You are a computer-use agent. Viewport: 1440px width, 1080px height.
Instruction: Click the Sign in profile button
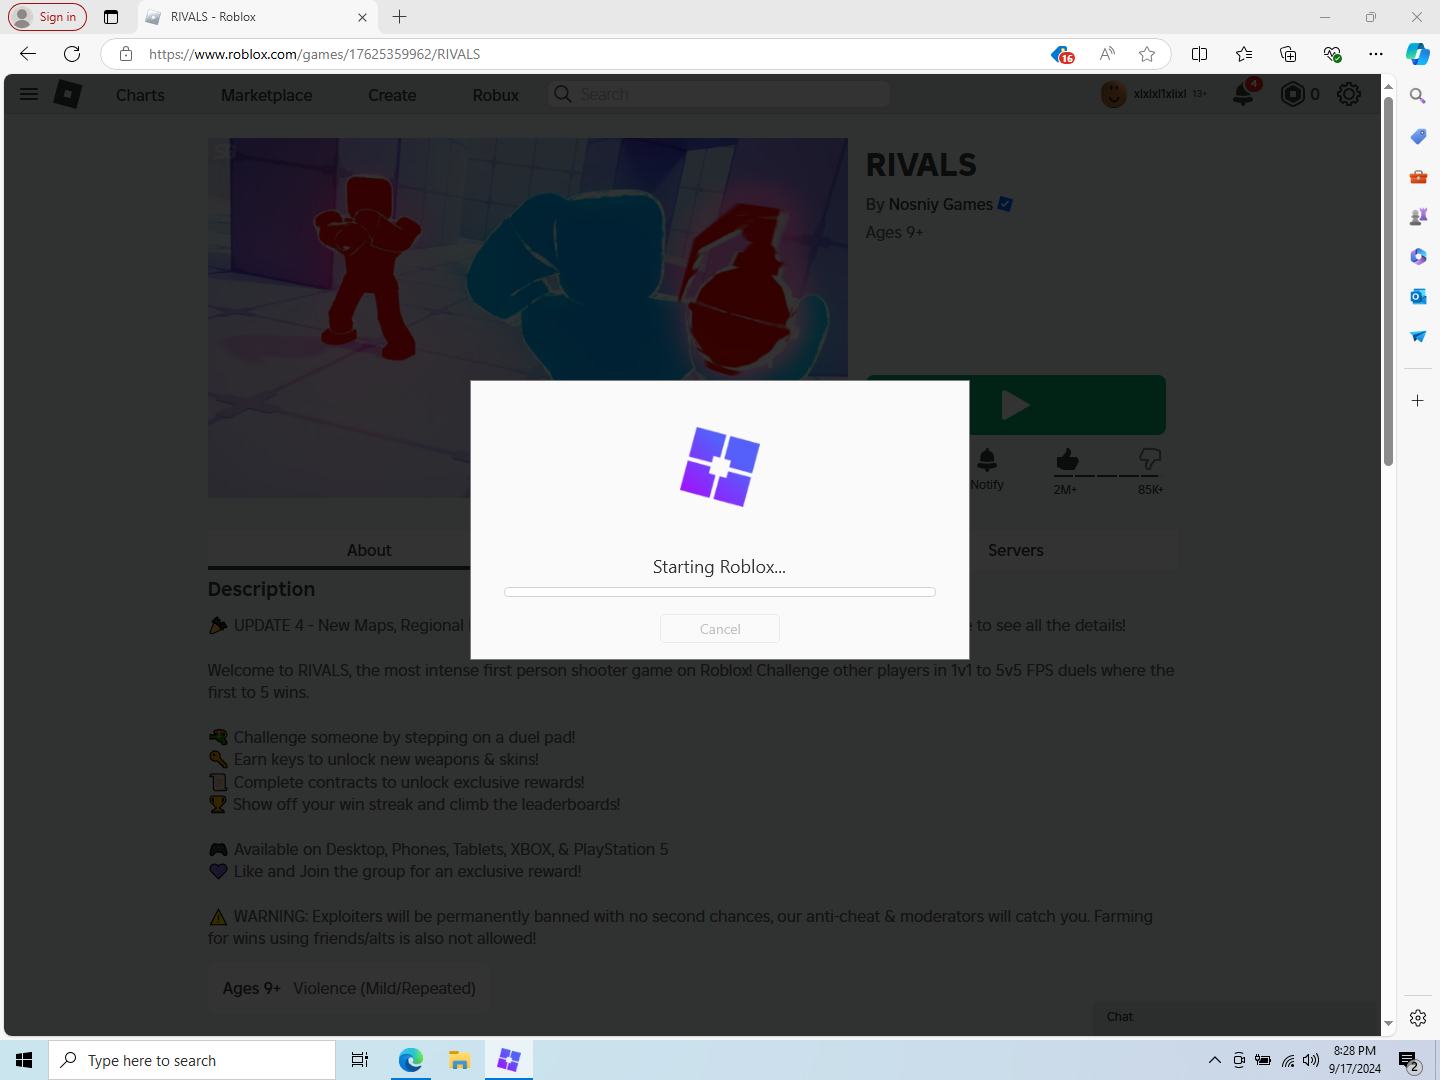click(47, 17)
